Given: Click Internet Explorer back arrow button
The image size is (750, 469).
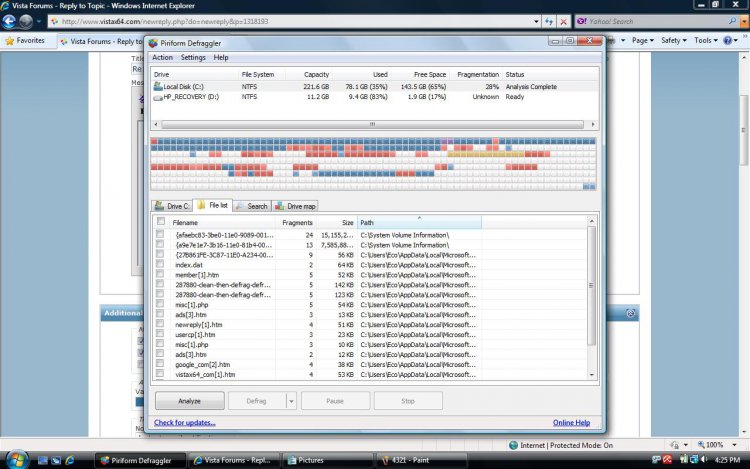Looking at the screenshot, I should click(9, 22).
